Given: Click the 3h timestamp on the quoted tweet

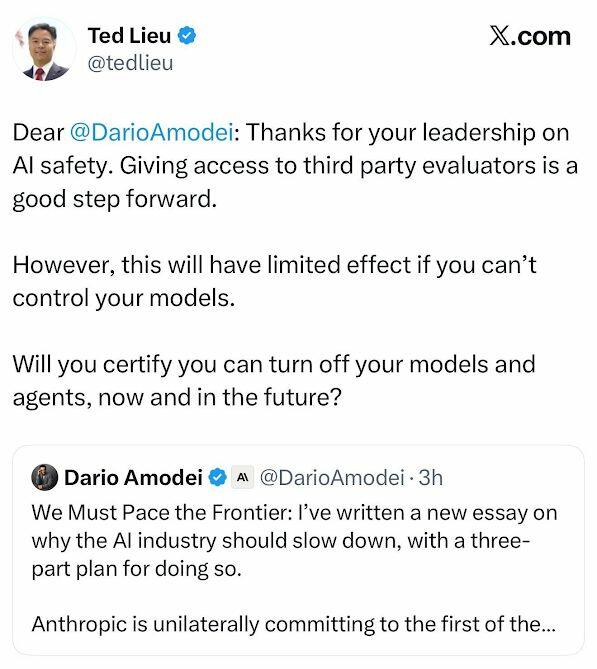Looking at the screenshot, I should [x=431, y=477].
